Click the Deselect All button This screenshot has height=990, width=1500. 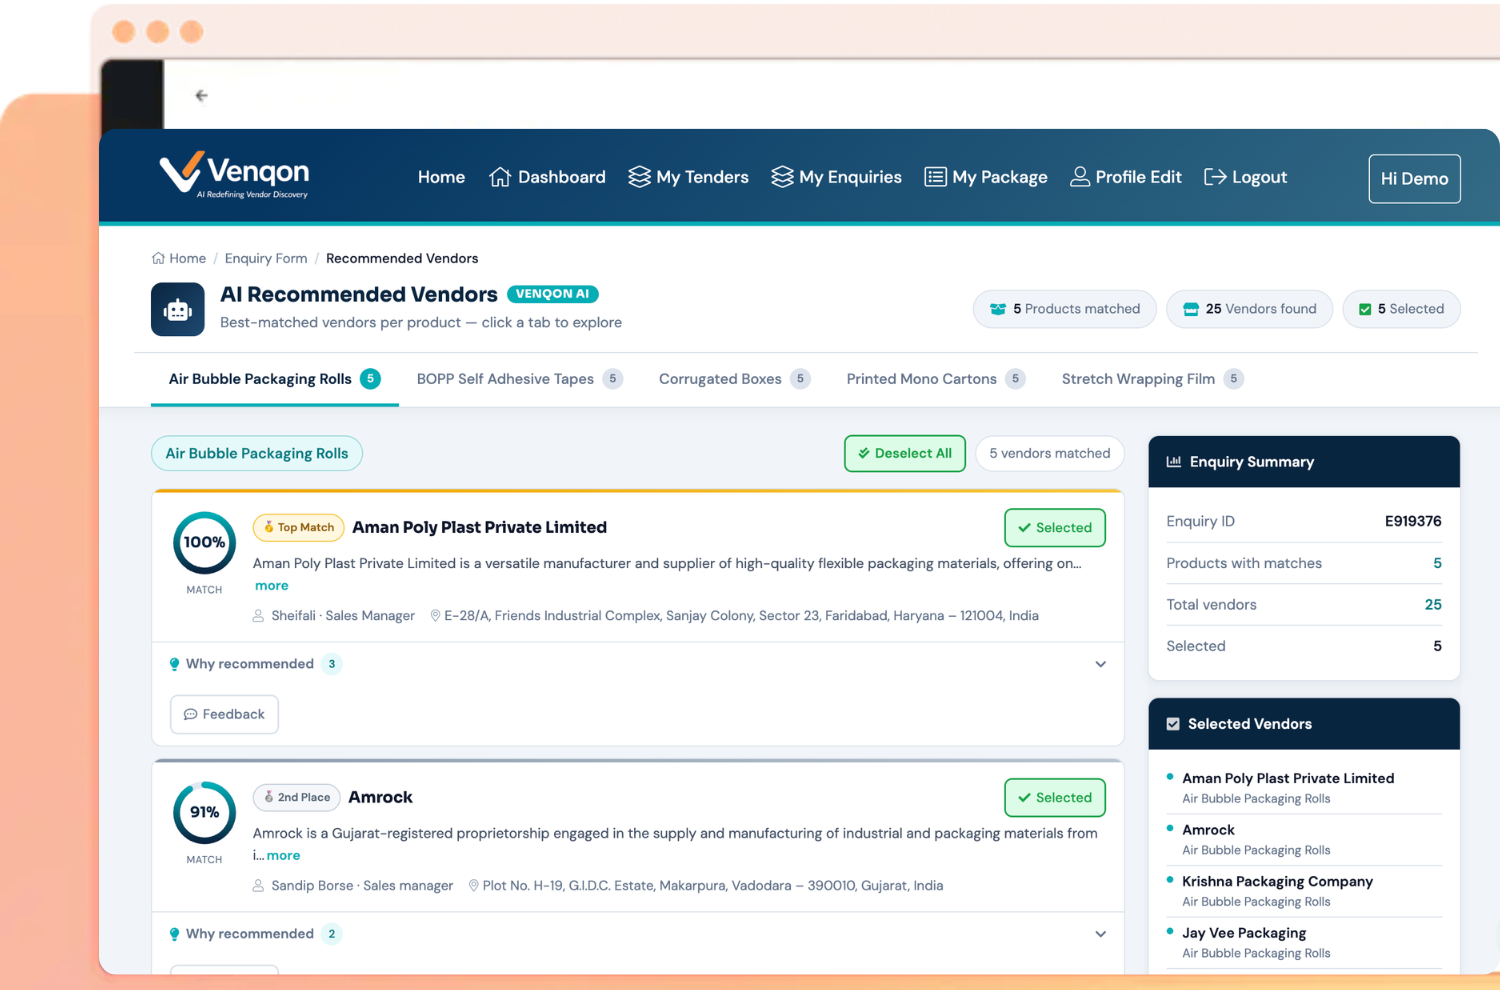click(x=904, y=453)
